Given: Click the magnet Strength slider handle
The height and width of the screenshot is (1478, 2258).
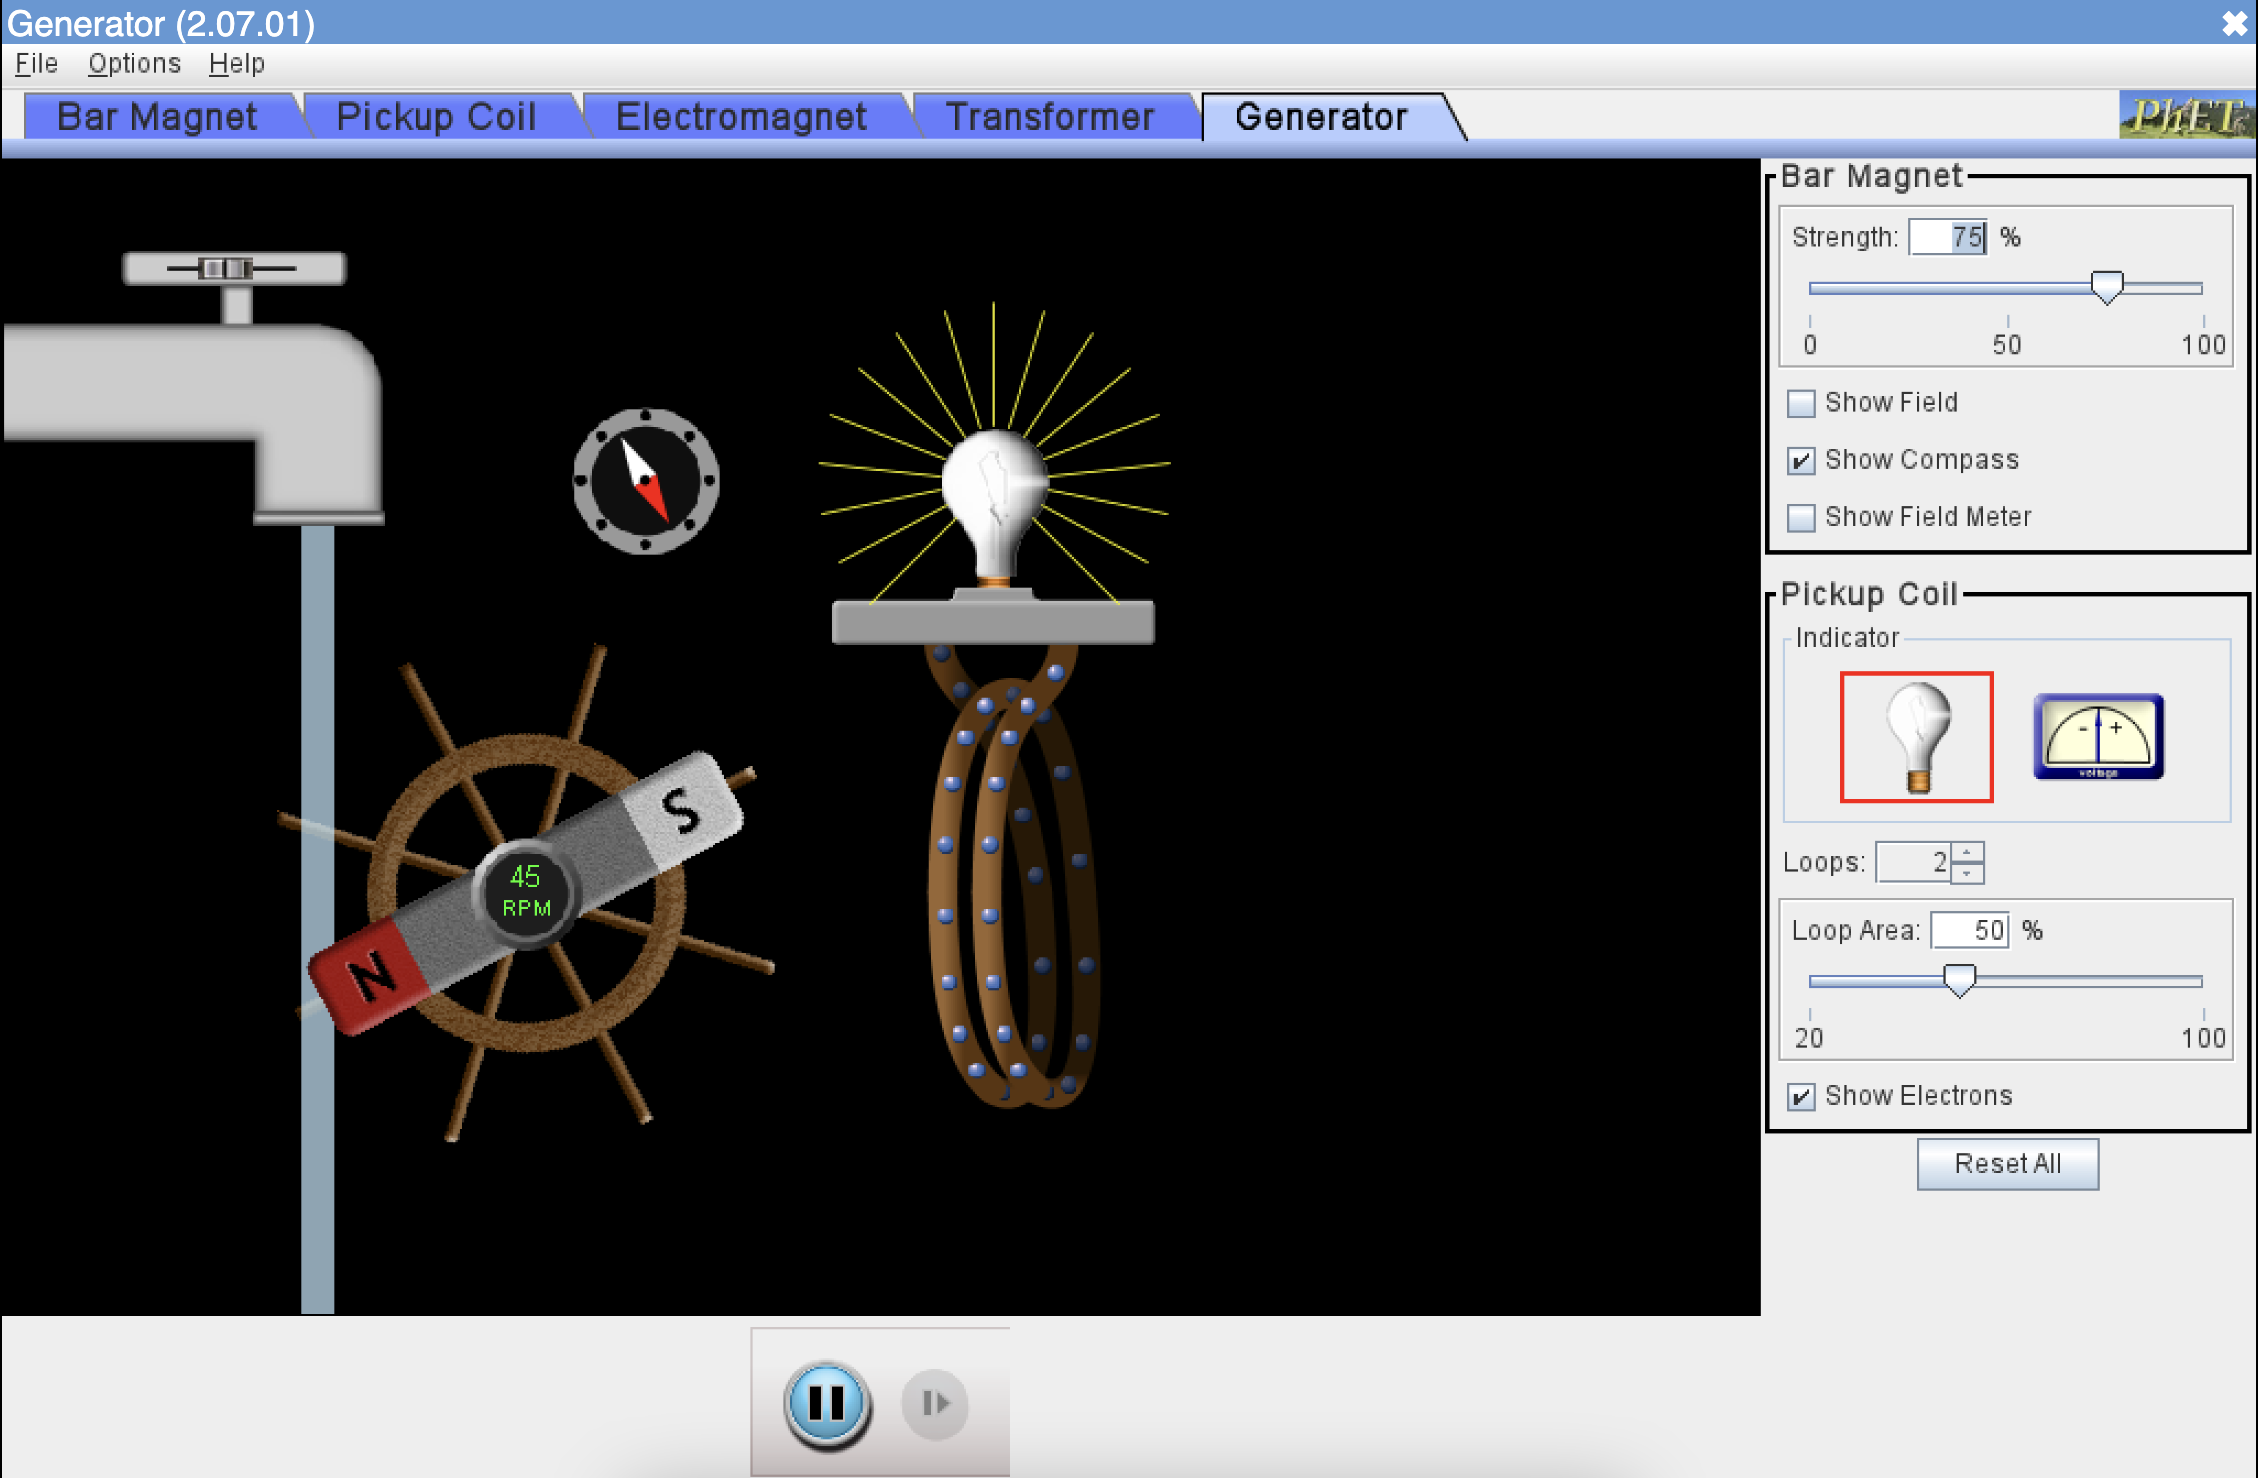Looking at the screenshot, I should [2106, 287].
